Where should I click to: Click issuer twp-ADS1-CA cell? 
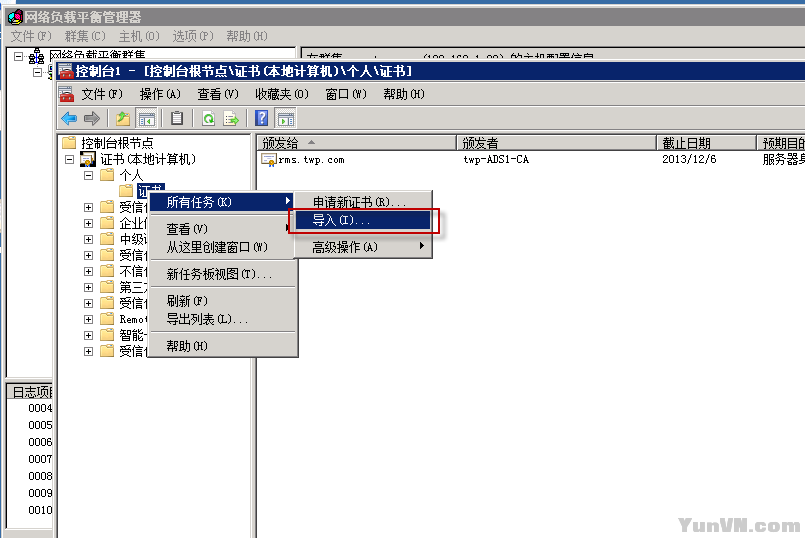click(x=496, y=159)
